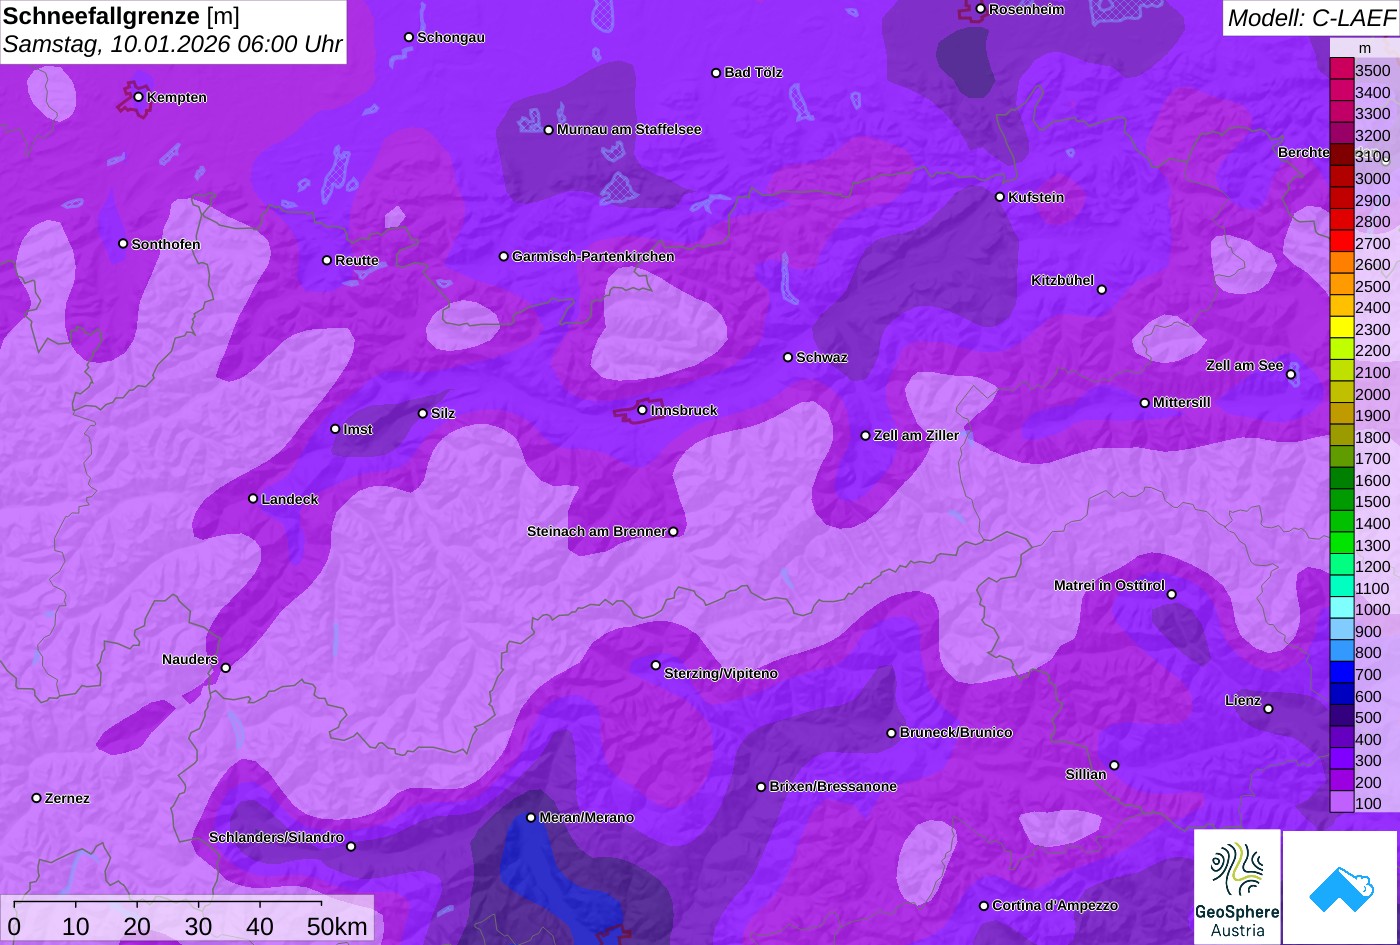Click the "Cortina d'Ampezzo" label

[1055, 905]
